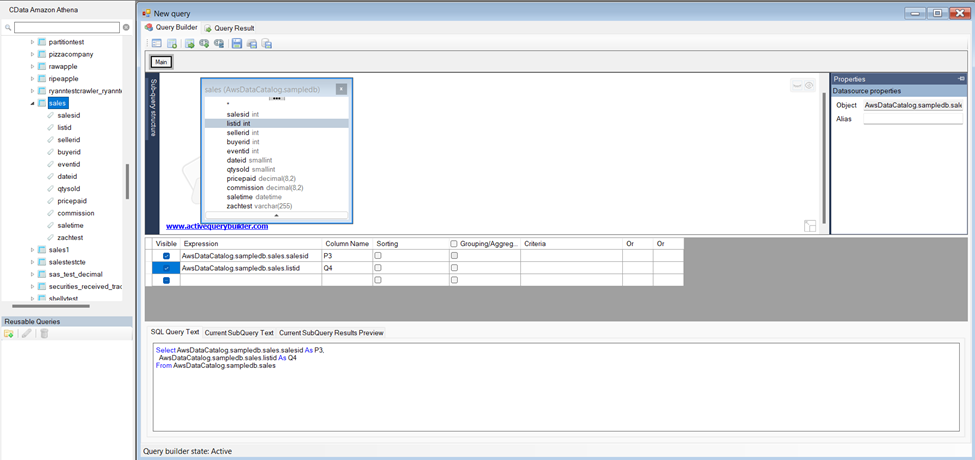Click the eye icon in design canvas
Viewport: 975px width, 460px height.
coord(809,86)
